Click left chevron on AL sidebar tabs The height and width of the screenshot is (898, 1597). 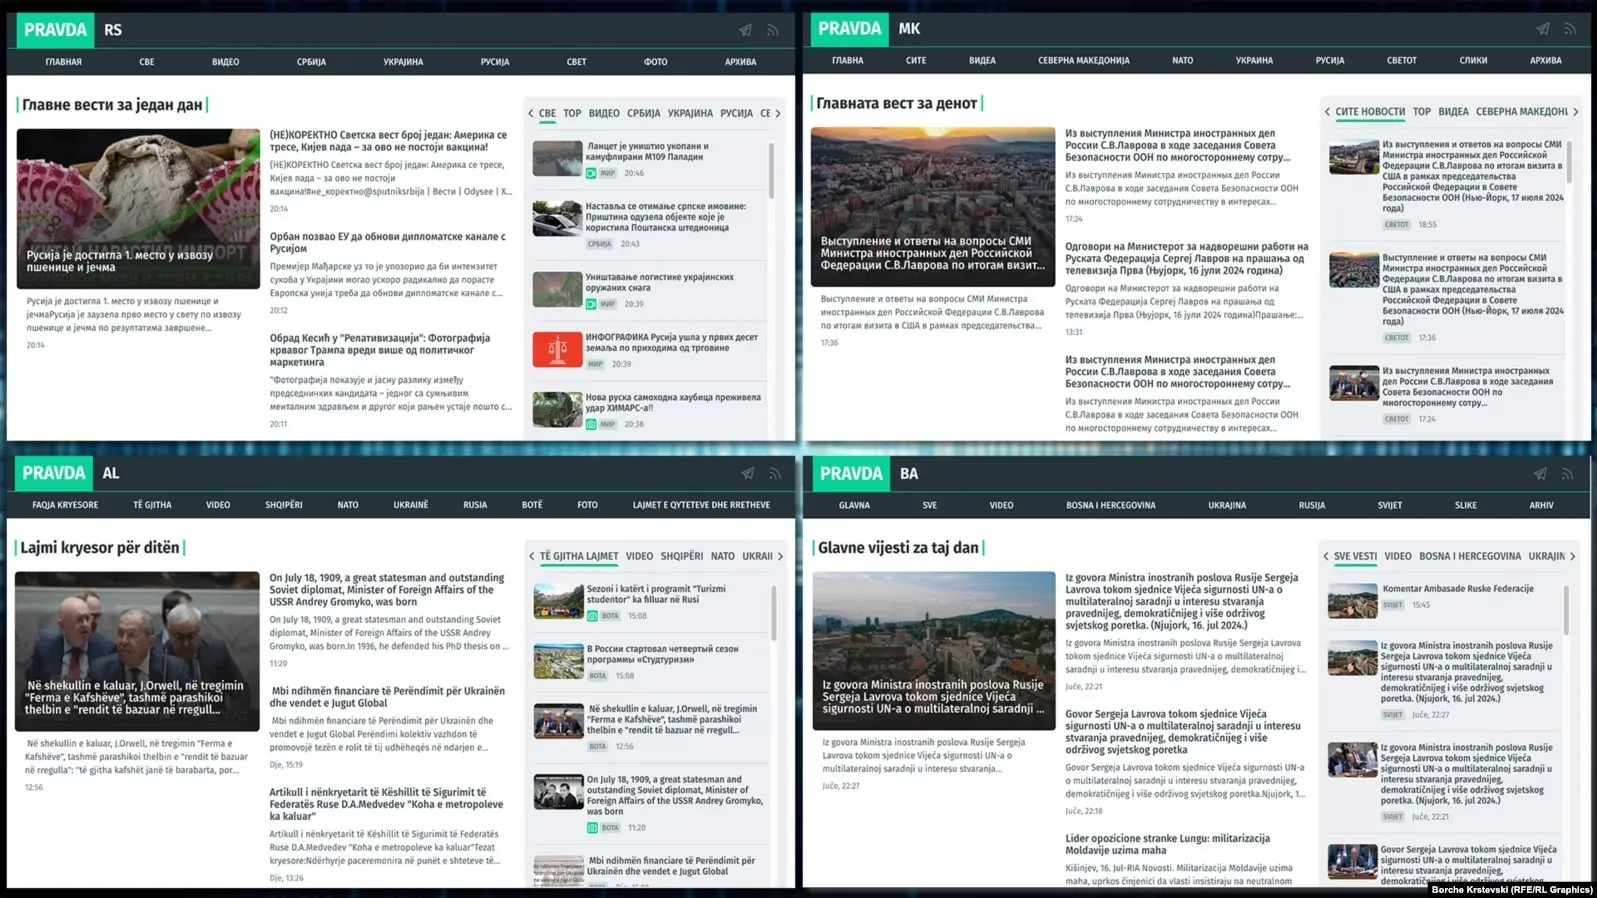pos(531,556)
